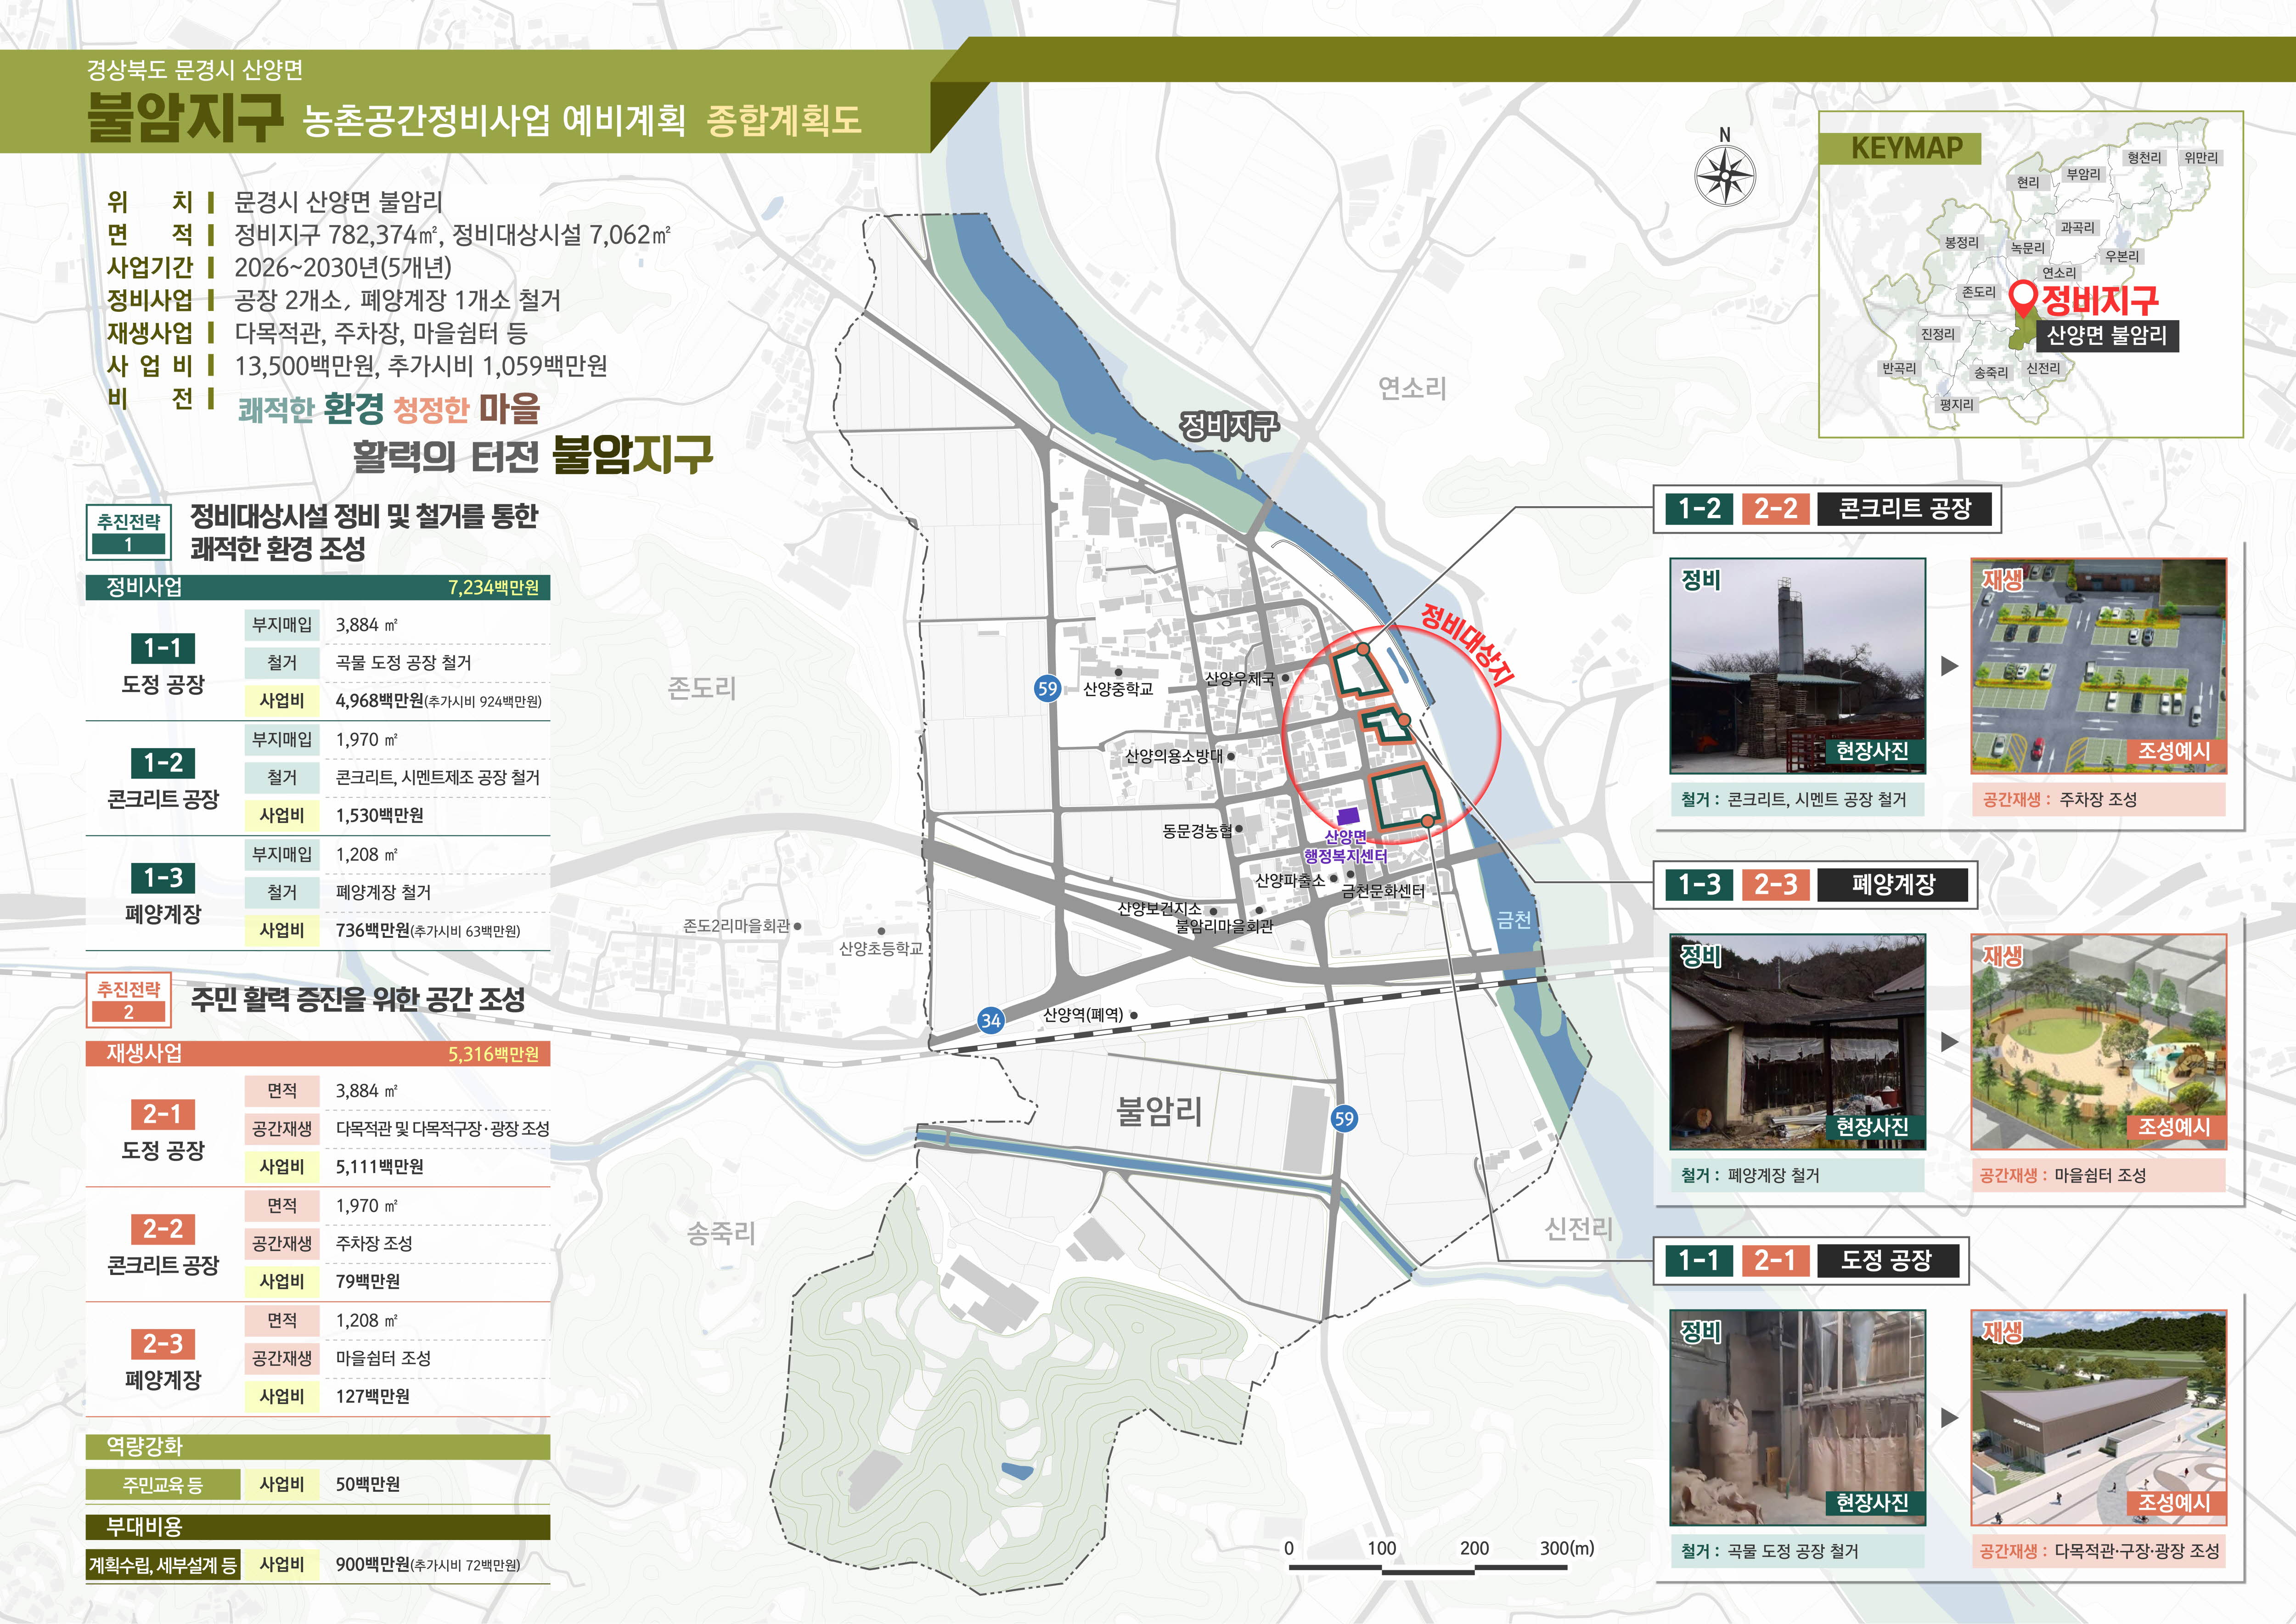
Task: Click the arrow between 도정 공장 photos
Action: 1949,1418
